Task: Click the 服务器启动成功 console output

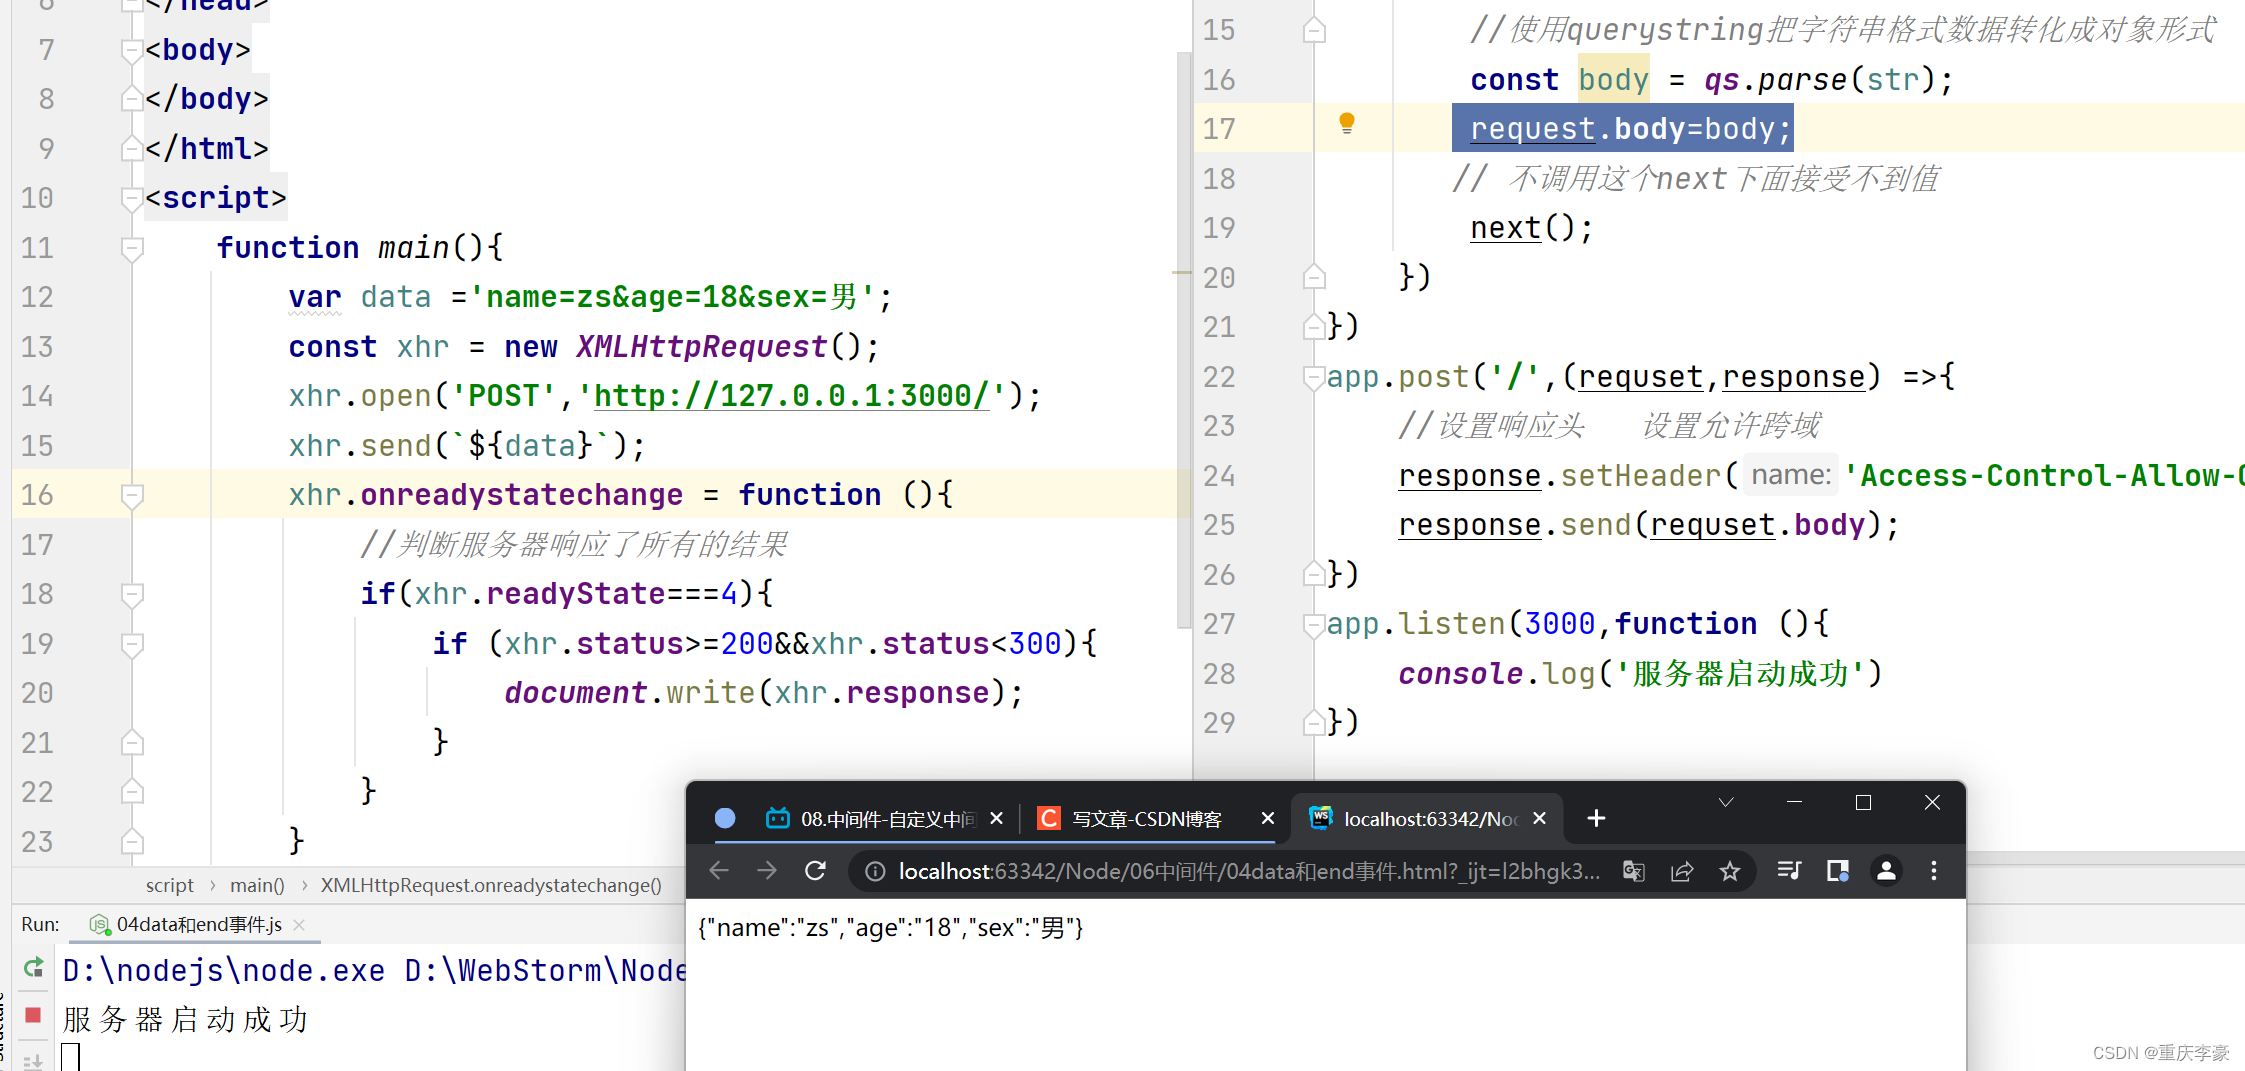Action: [x=186, y=1019]
